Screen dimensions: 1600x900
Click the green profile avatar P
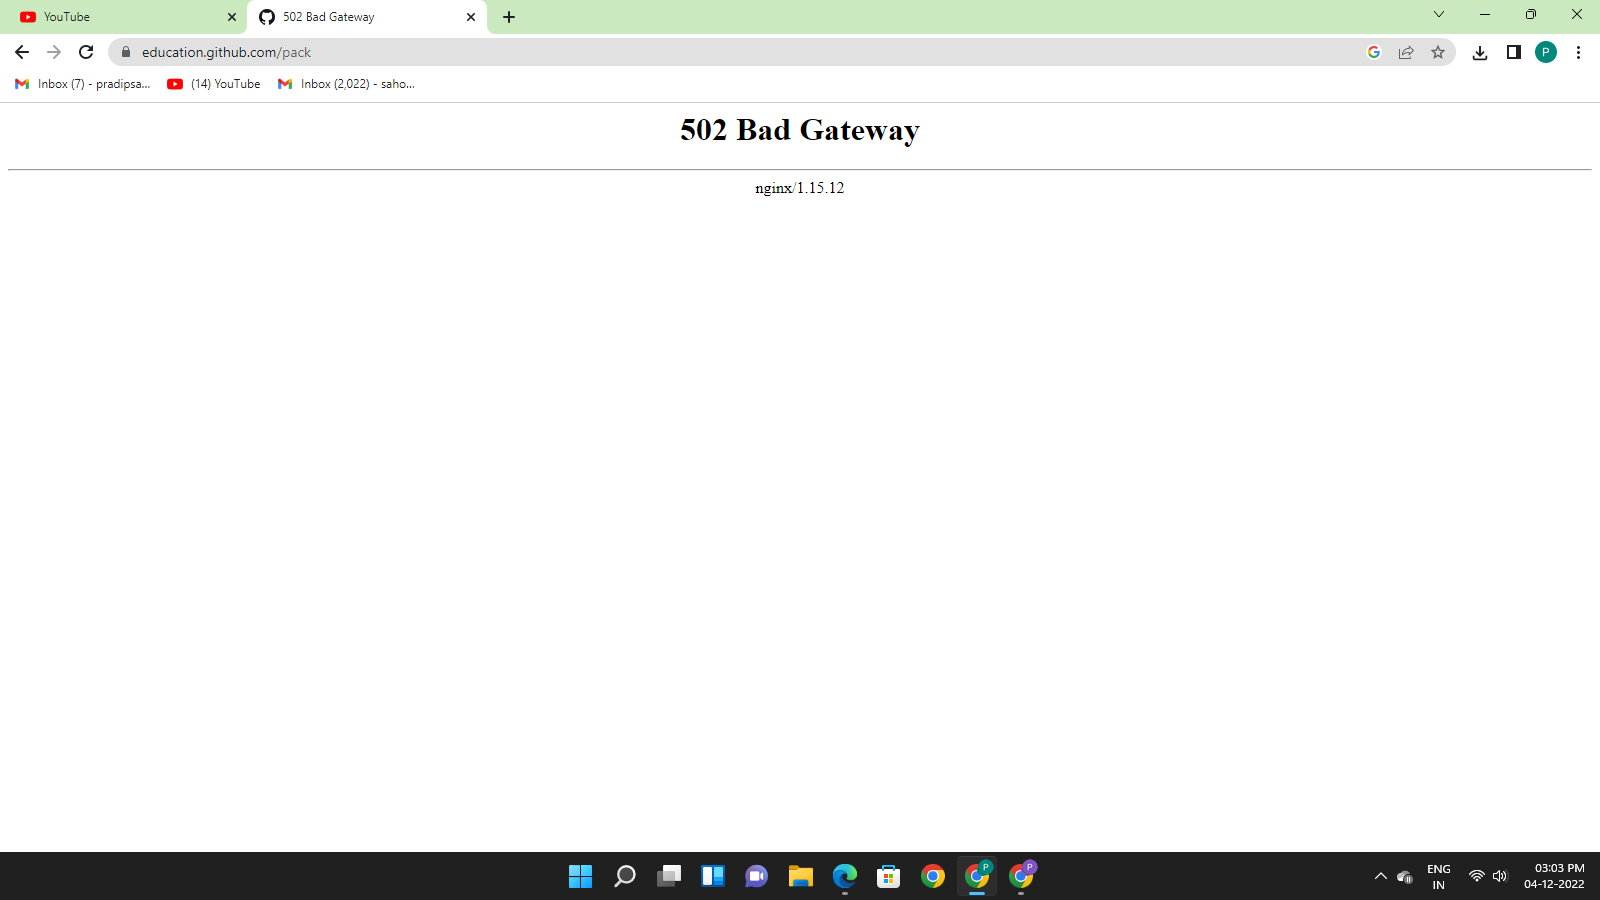[x=1546, y=52]
